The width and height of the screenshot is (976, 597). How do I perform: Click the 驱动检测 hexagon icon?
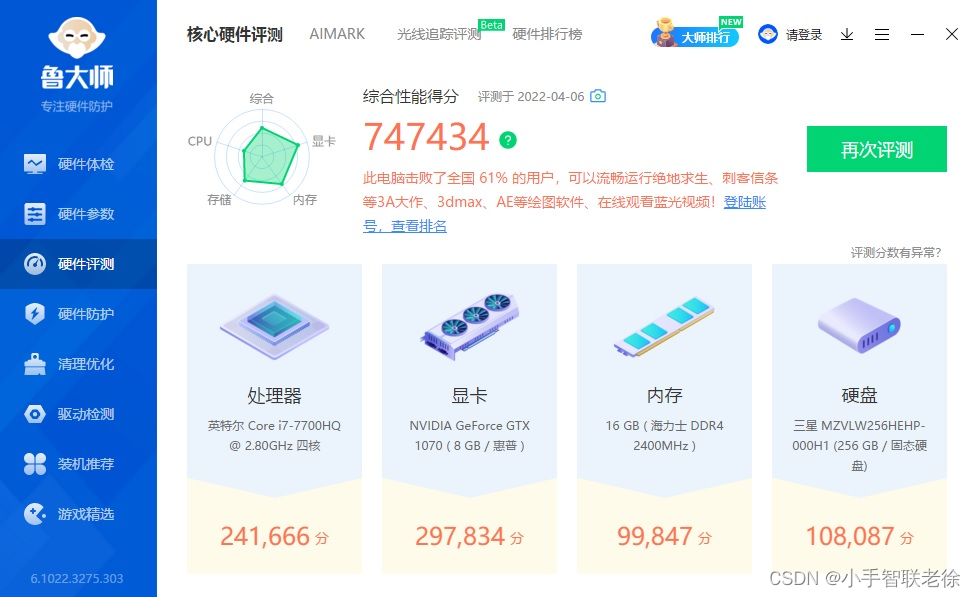35,414
